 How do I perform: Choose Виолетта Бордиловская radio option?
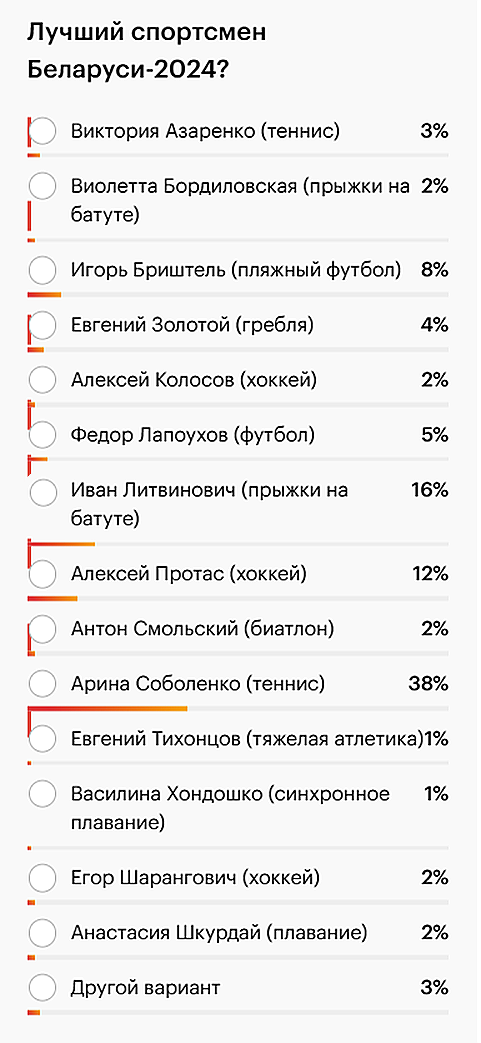43,186
